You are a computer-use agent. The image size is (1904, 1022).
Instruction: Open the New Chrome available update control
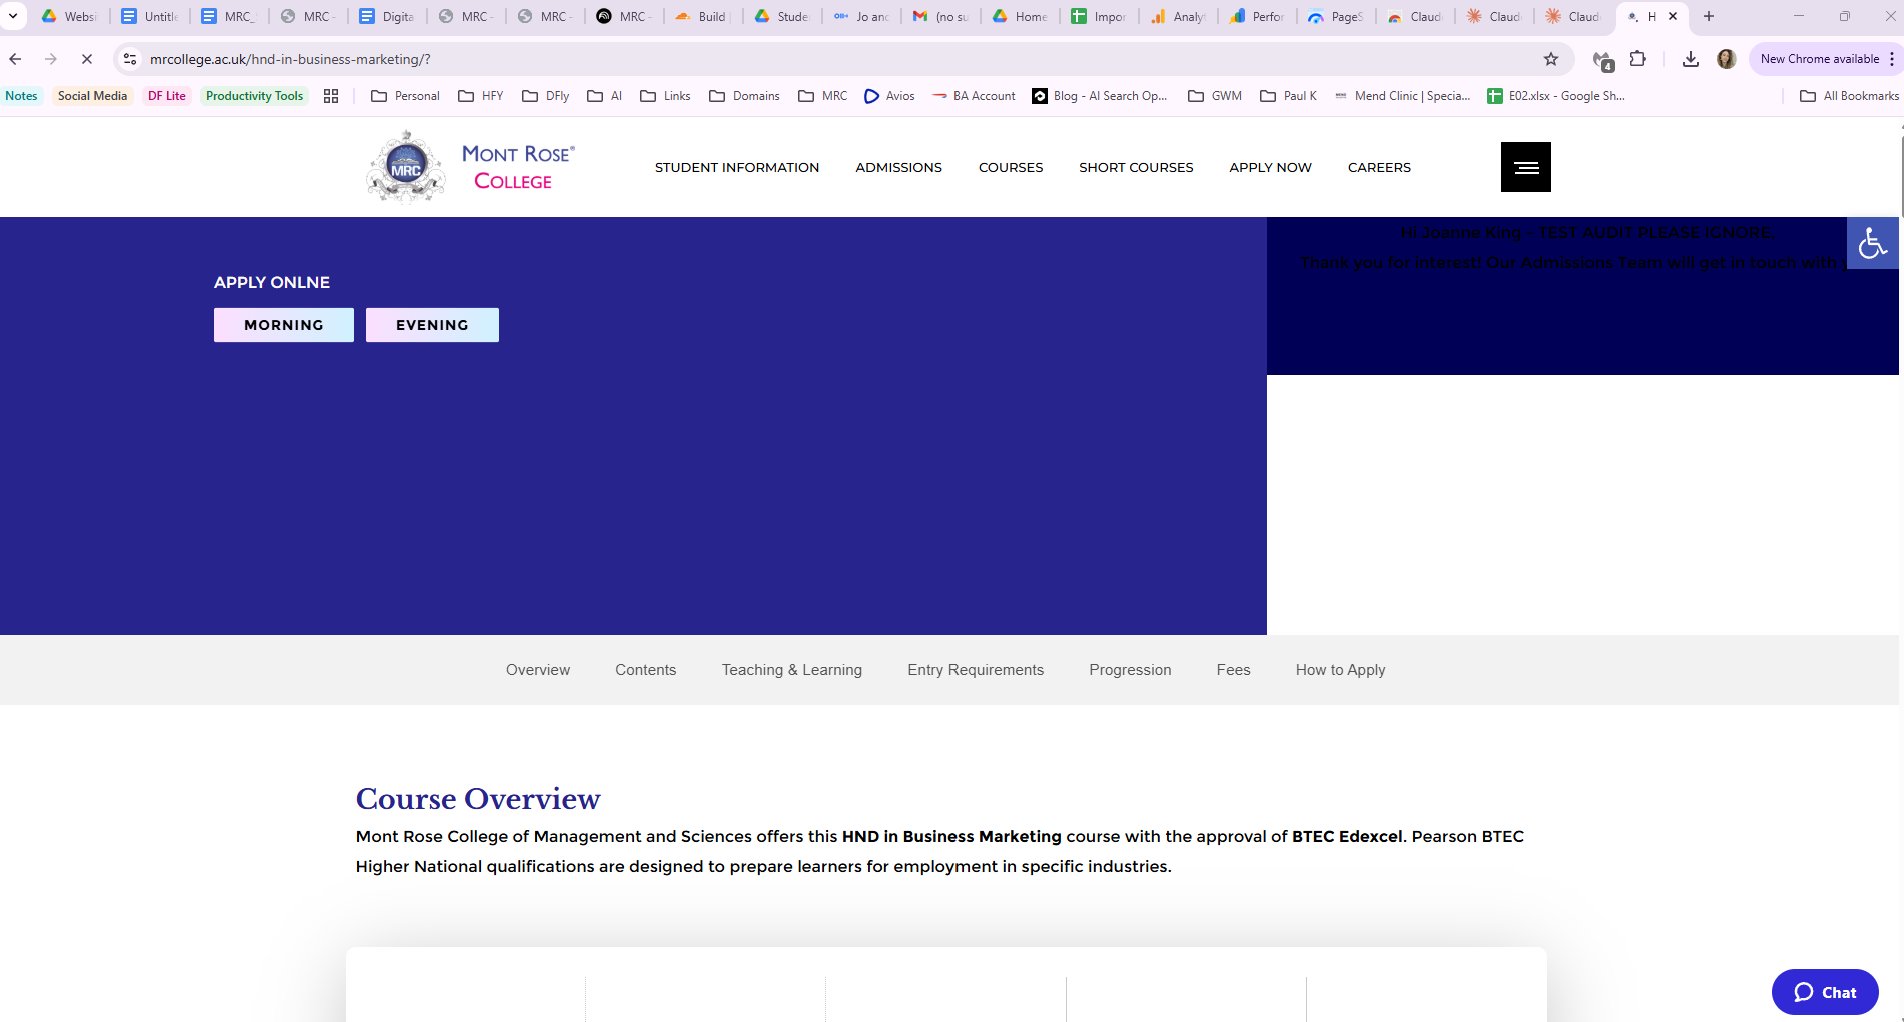tap(1822, 59)
